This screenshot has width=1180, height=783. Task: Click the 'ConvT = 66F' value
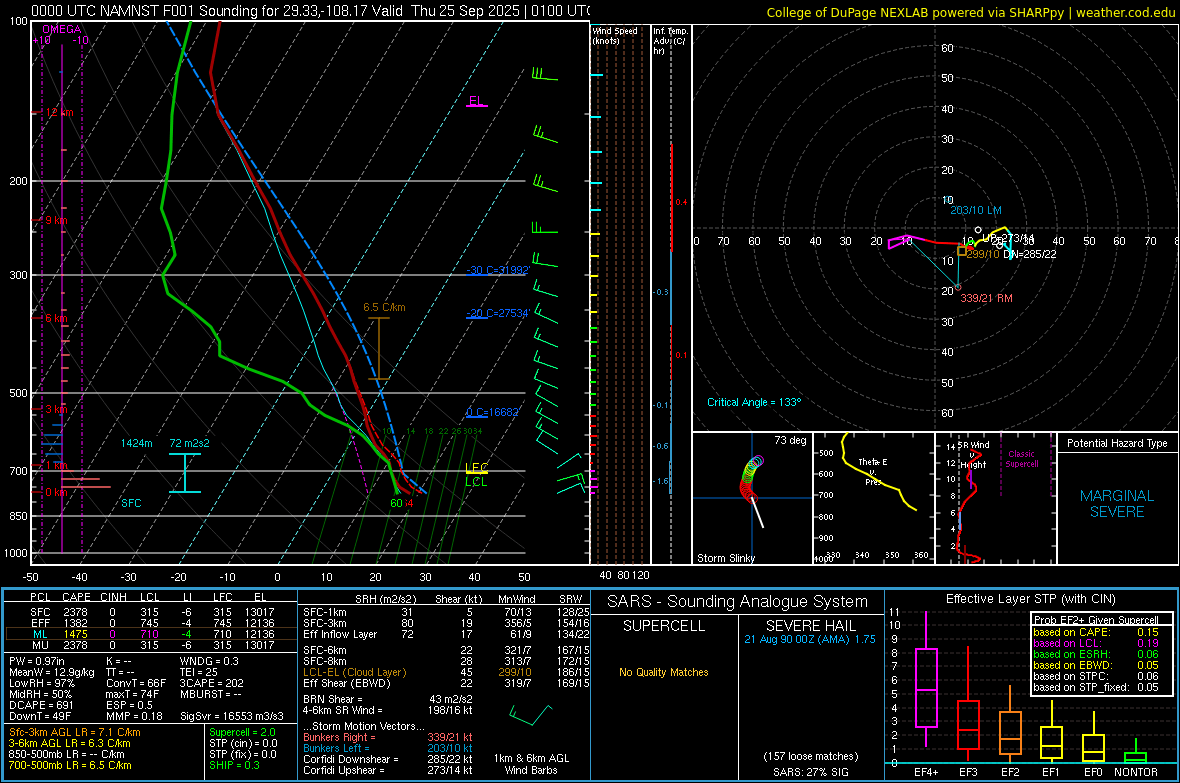click(x=137, y=684)
